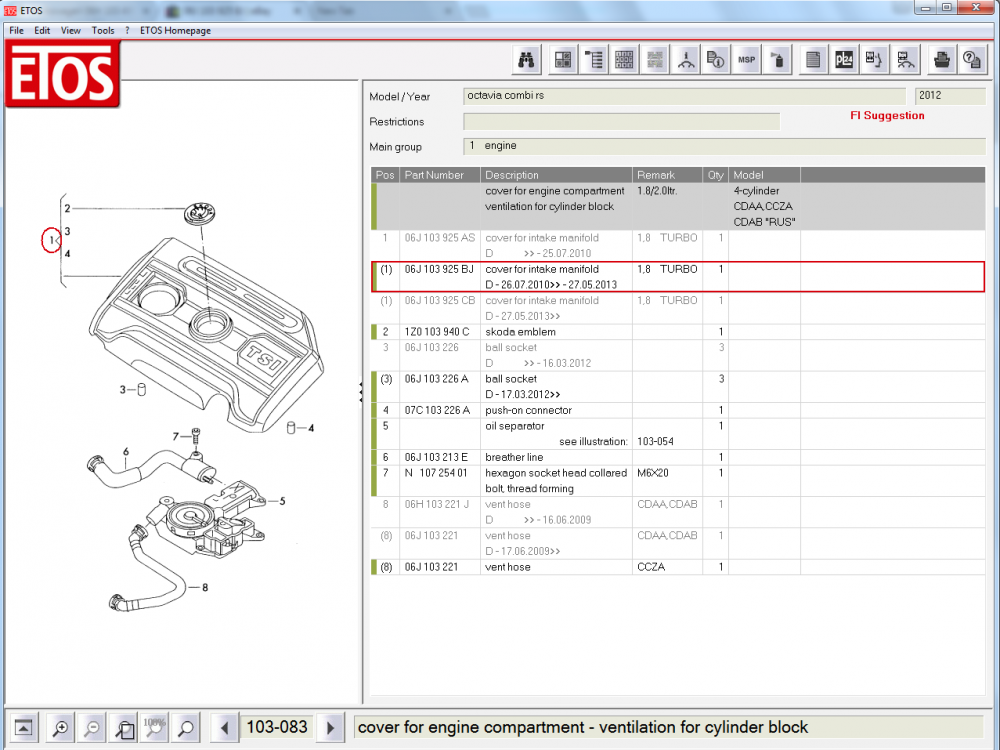
Task: Click the keypad grid toolbar icon
Action: pos(624,60)
